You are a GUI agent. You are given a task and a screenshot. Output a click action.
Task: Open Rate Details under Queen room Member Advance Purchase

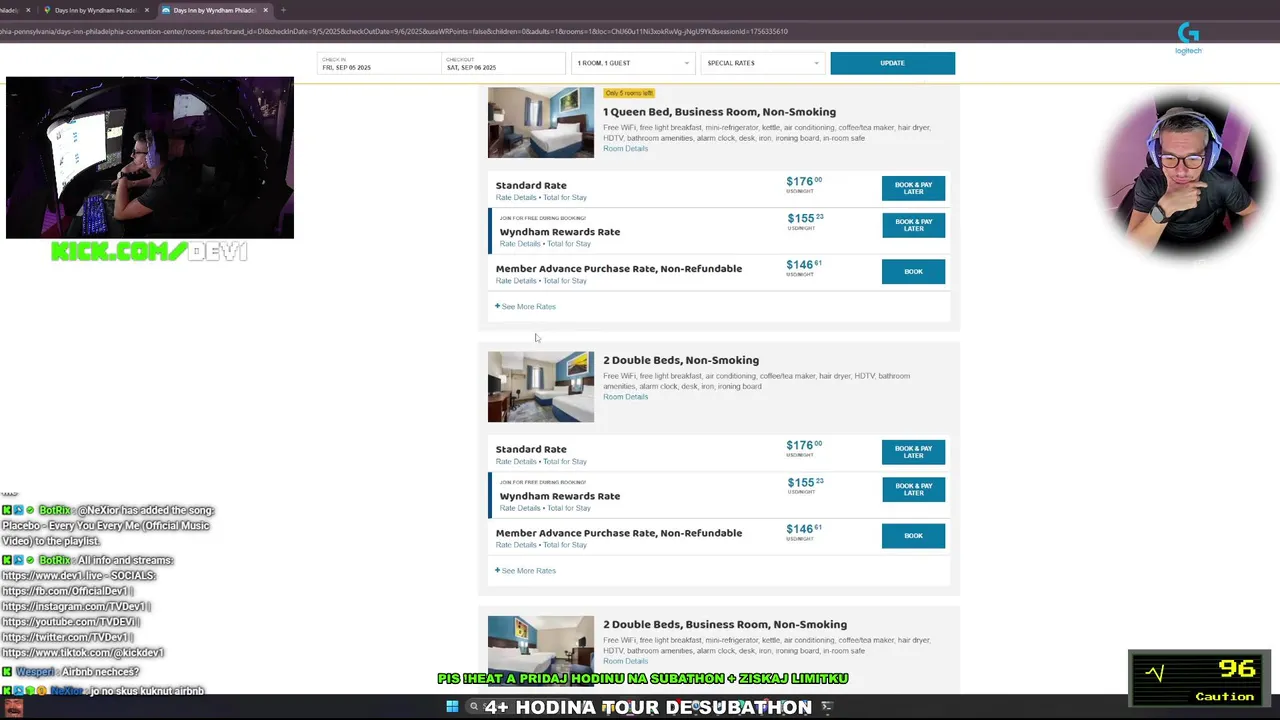click(x=516, y=281)
